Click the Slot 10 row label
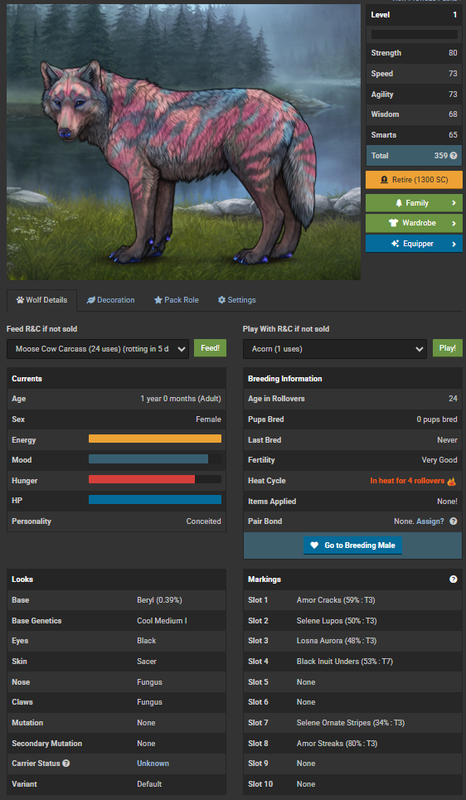Viewport: 466px width, 800px height. click(258, 784)
